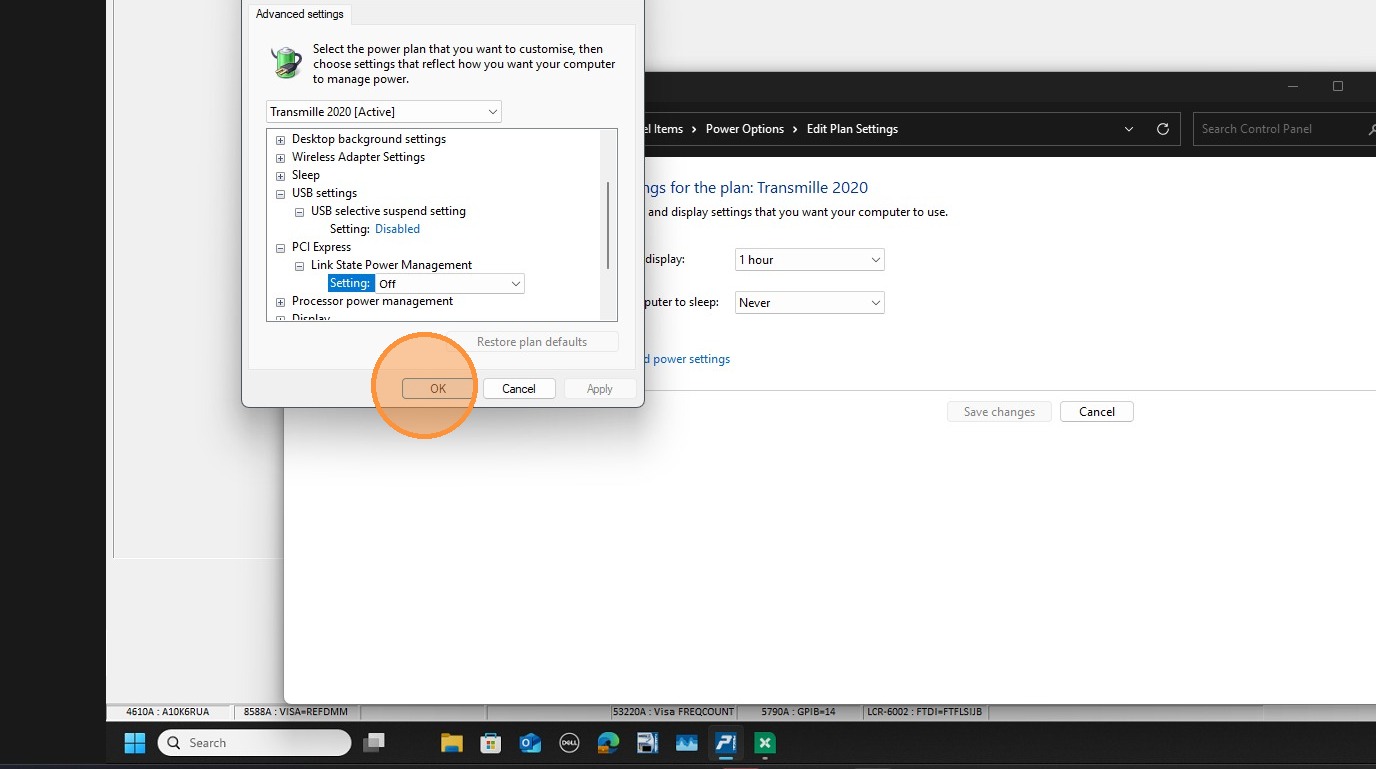This screenshot has width=1376, height=769.
Task: Open Microsoft Store from the taskbar
Action: 490,743
